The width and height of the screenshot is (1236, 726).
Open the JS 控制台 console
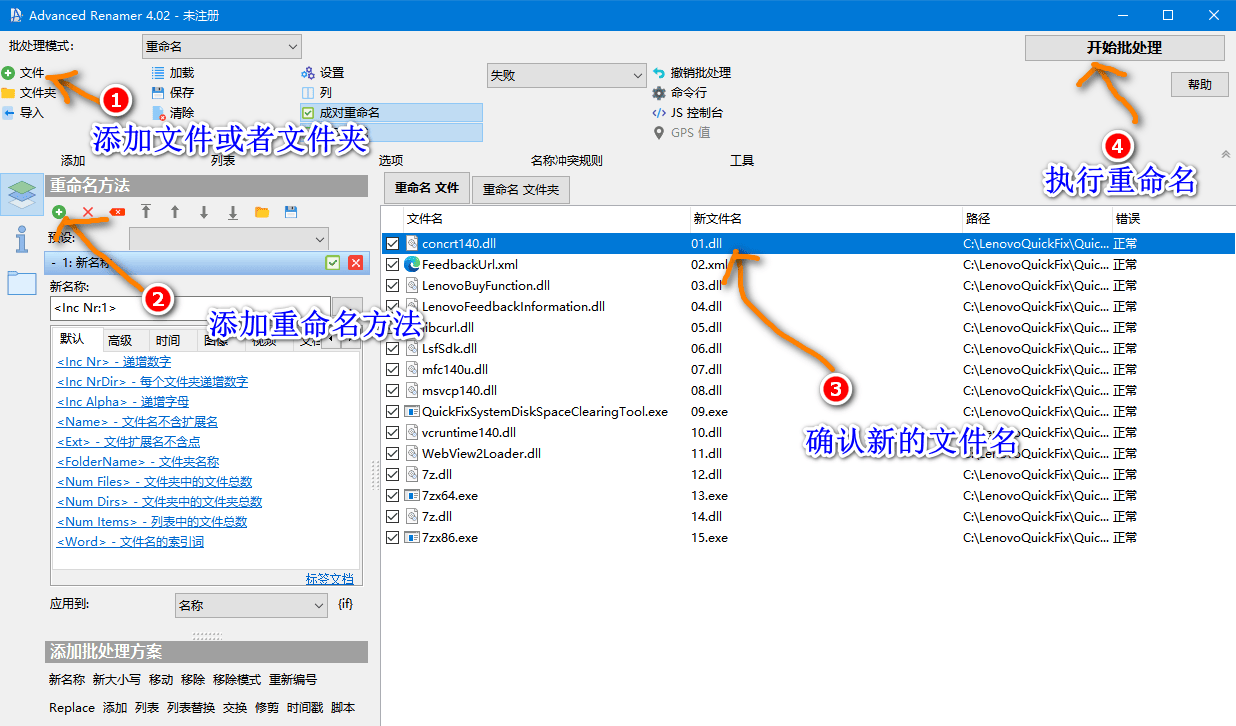(688, 113)
